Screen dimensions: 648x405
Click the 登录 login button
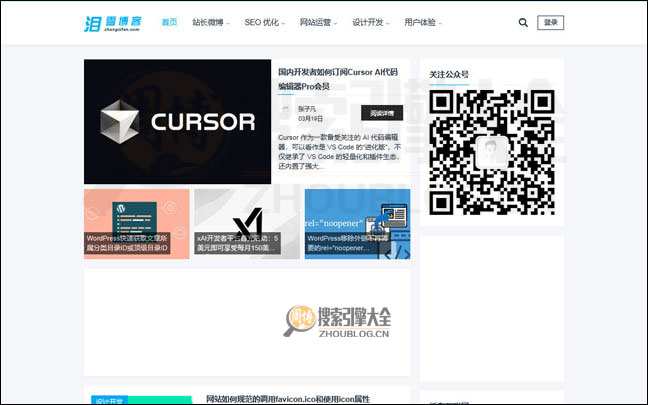550,23
